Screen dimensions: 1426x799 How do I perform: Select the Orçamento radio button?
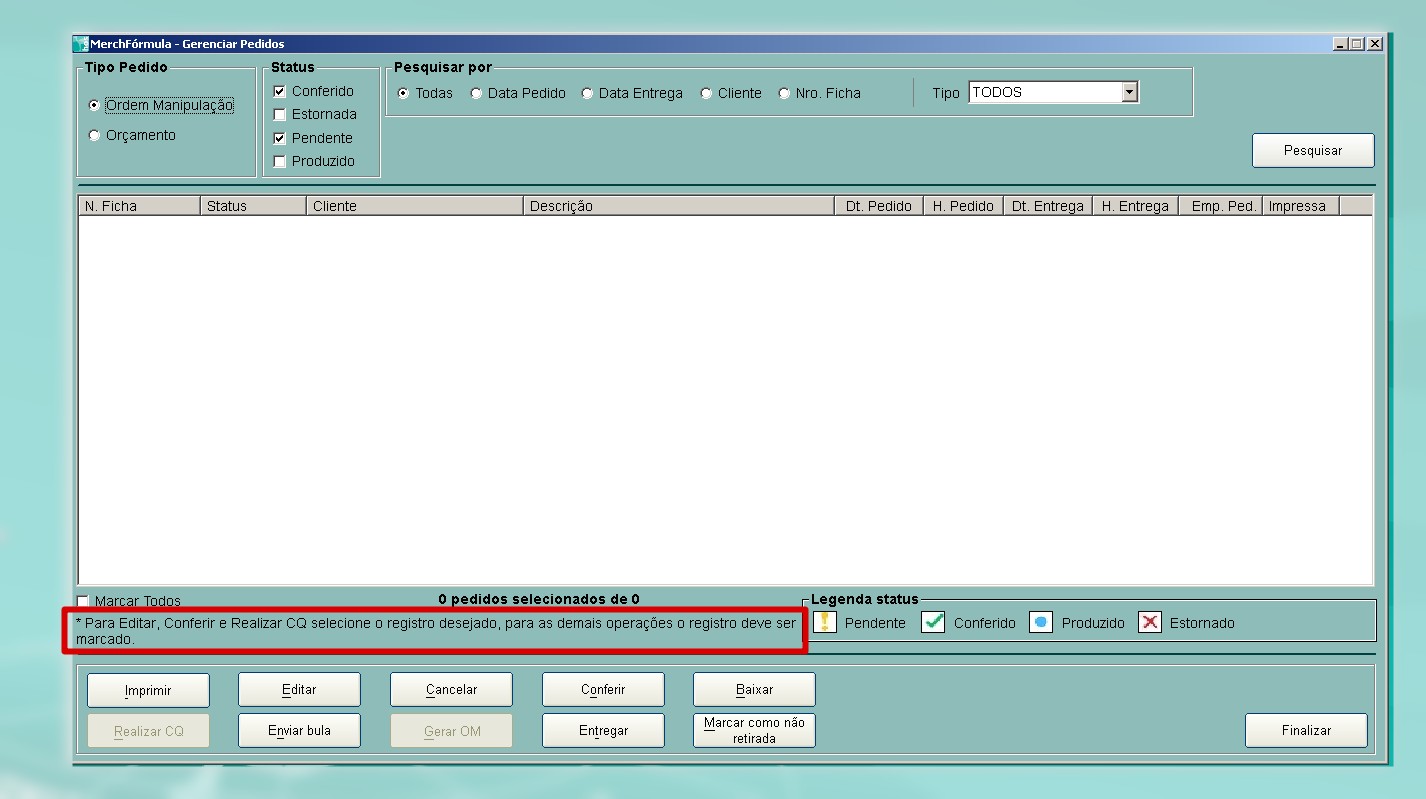coord(95,136)
